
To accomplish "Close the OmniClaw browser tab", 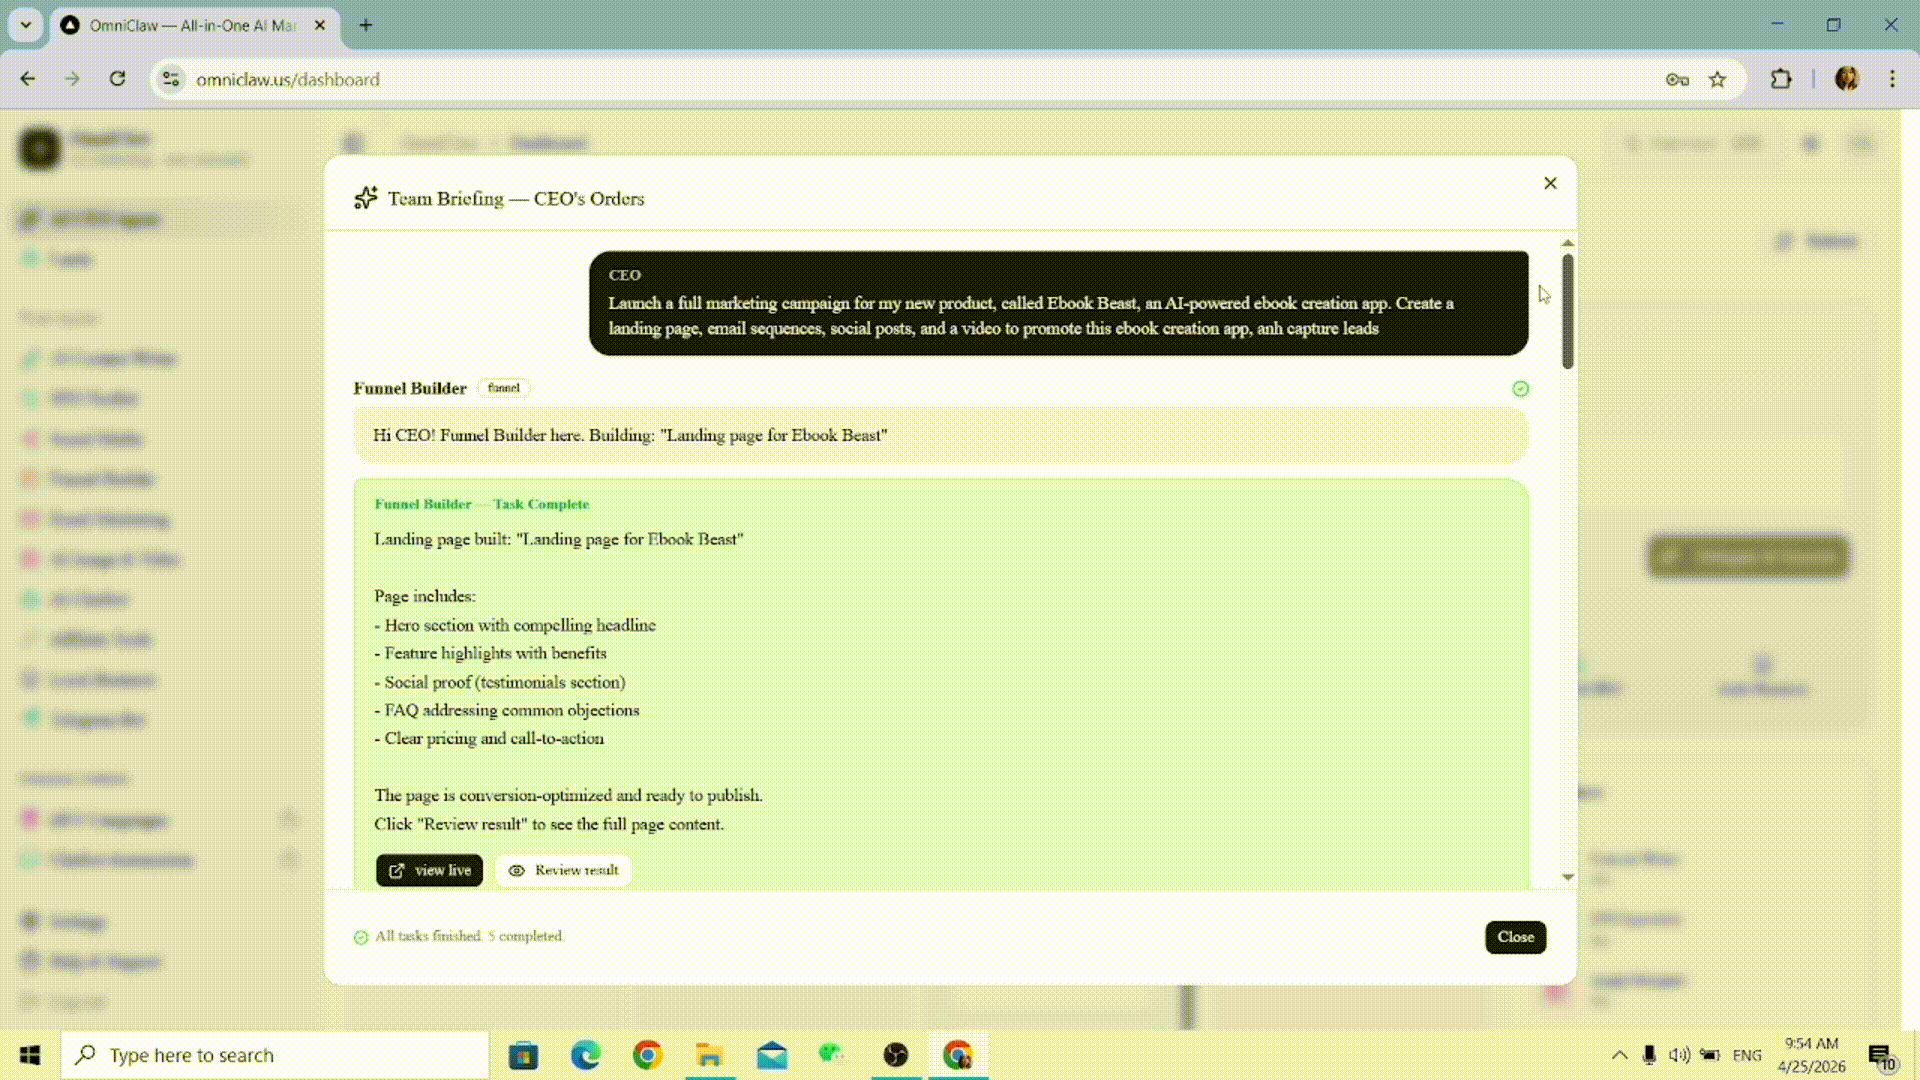I will pyautogui.click(x=320, y=25).
